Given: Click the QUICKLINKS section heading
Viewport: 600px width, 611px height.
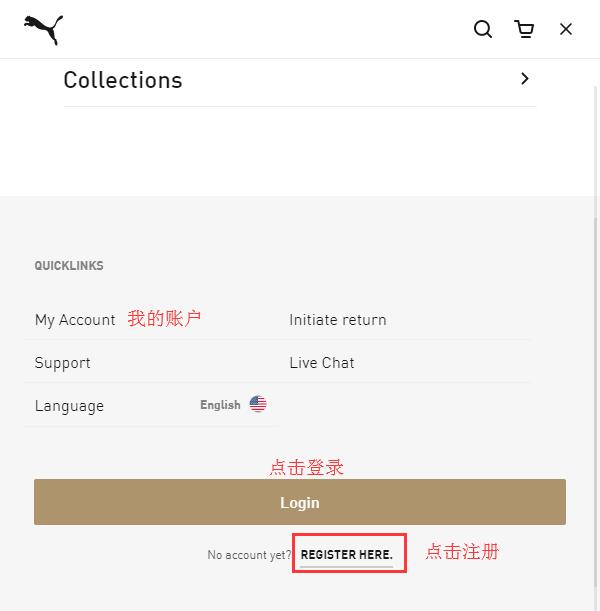Looking at the screenshot, I should click(x=69, y=266).
